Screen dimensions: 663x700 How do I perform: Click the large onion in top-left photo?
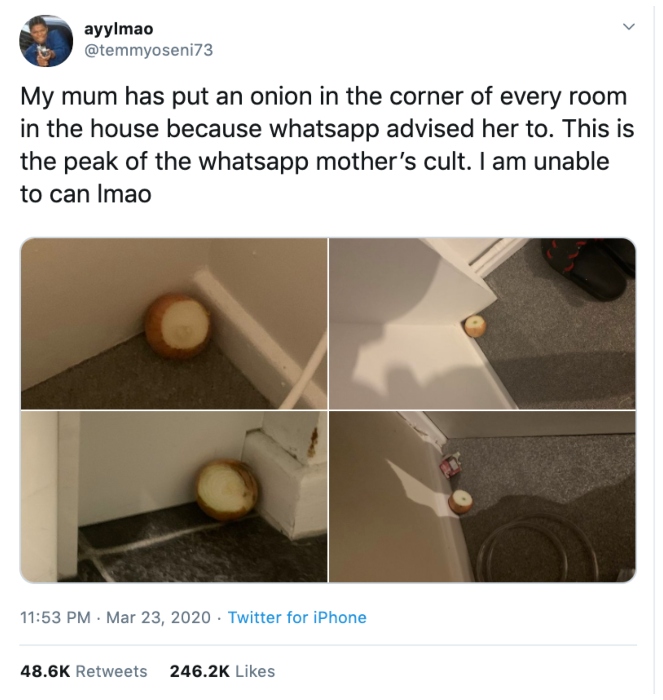click(x=177, y=326)
